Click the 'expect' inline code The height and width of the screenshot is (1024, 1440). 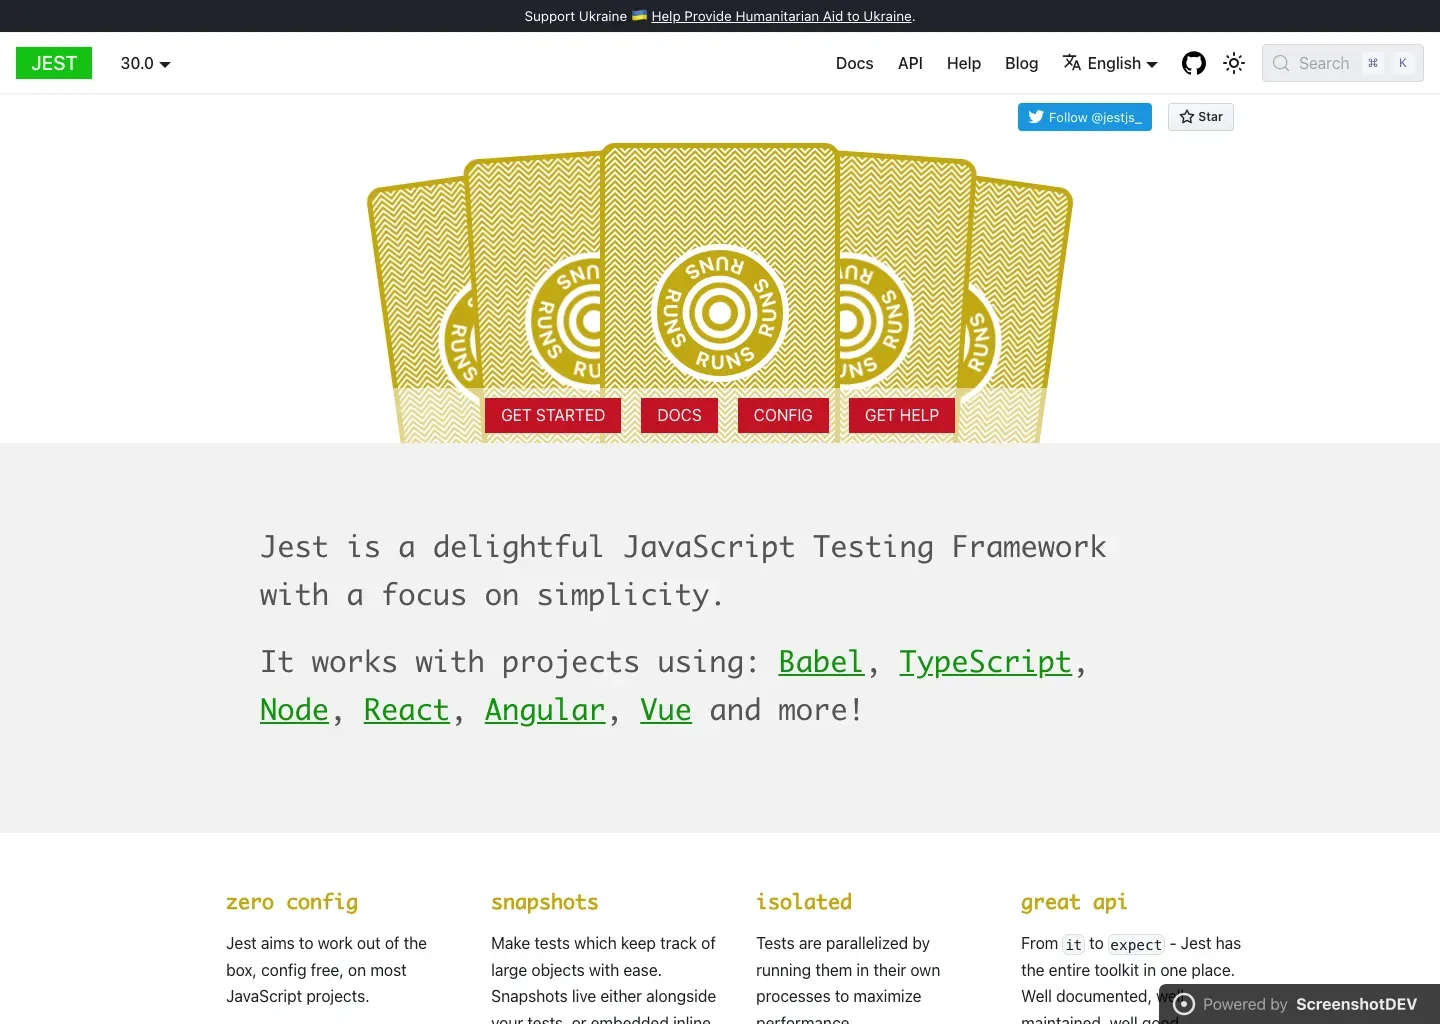click(1136, 944)
